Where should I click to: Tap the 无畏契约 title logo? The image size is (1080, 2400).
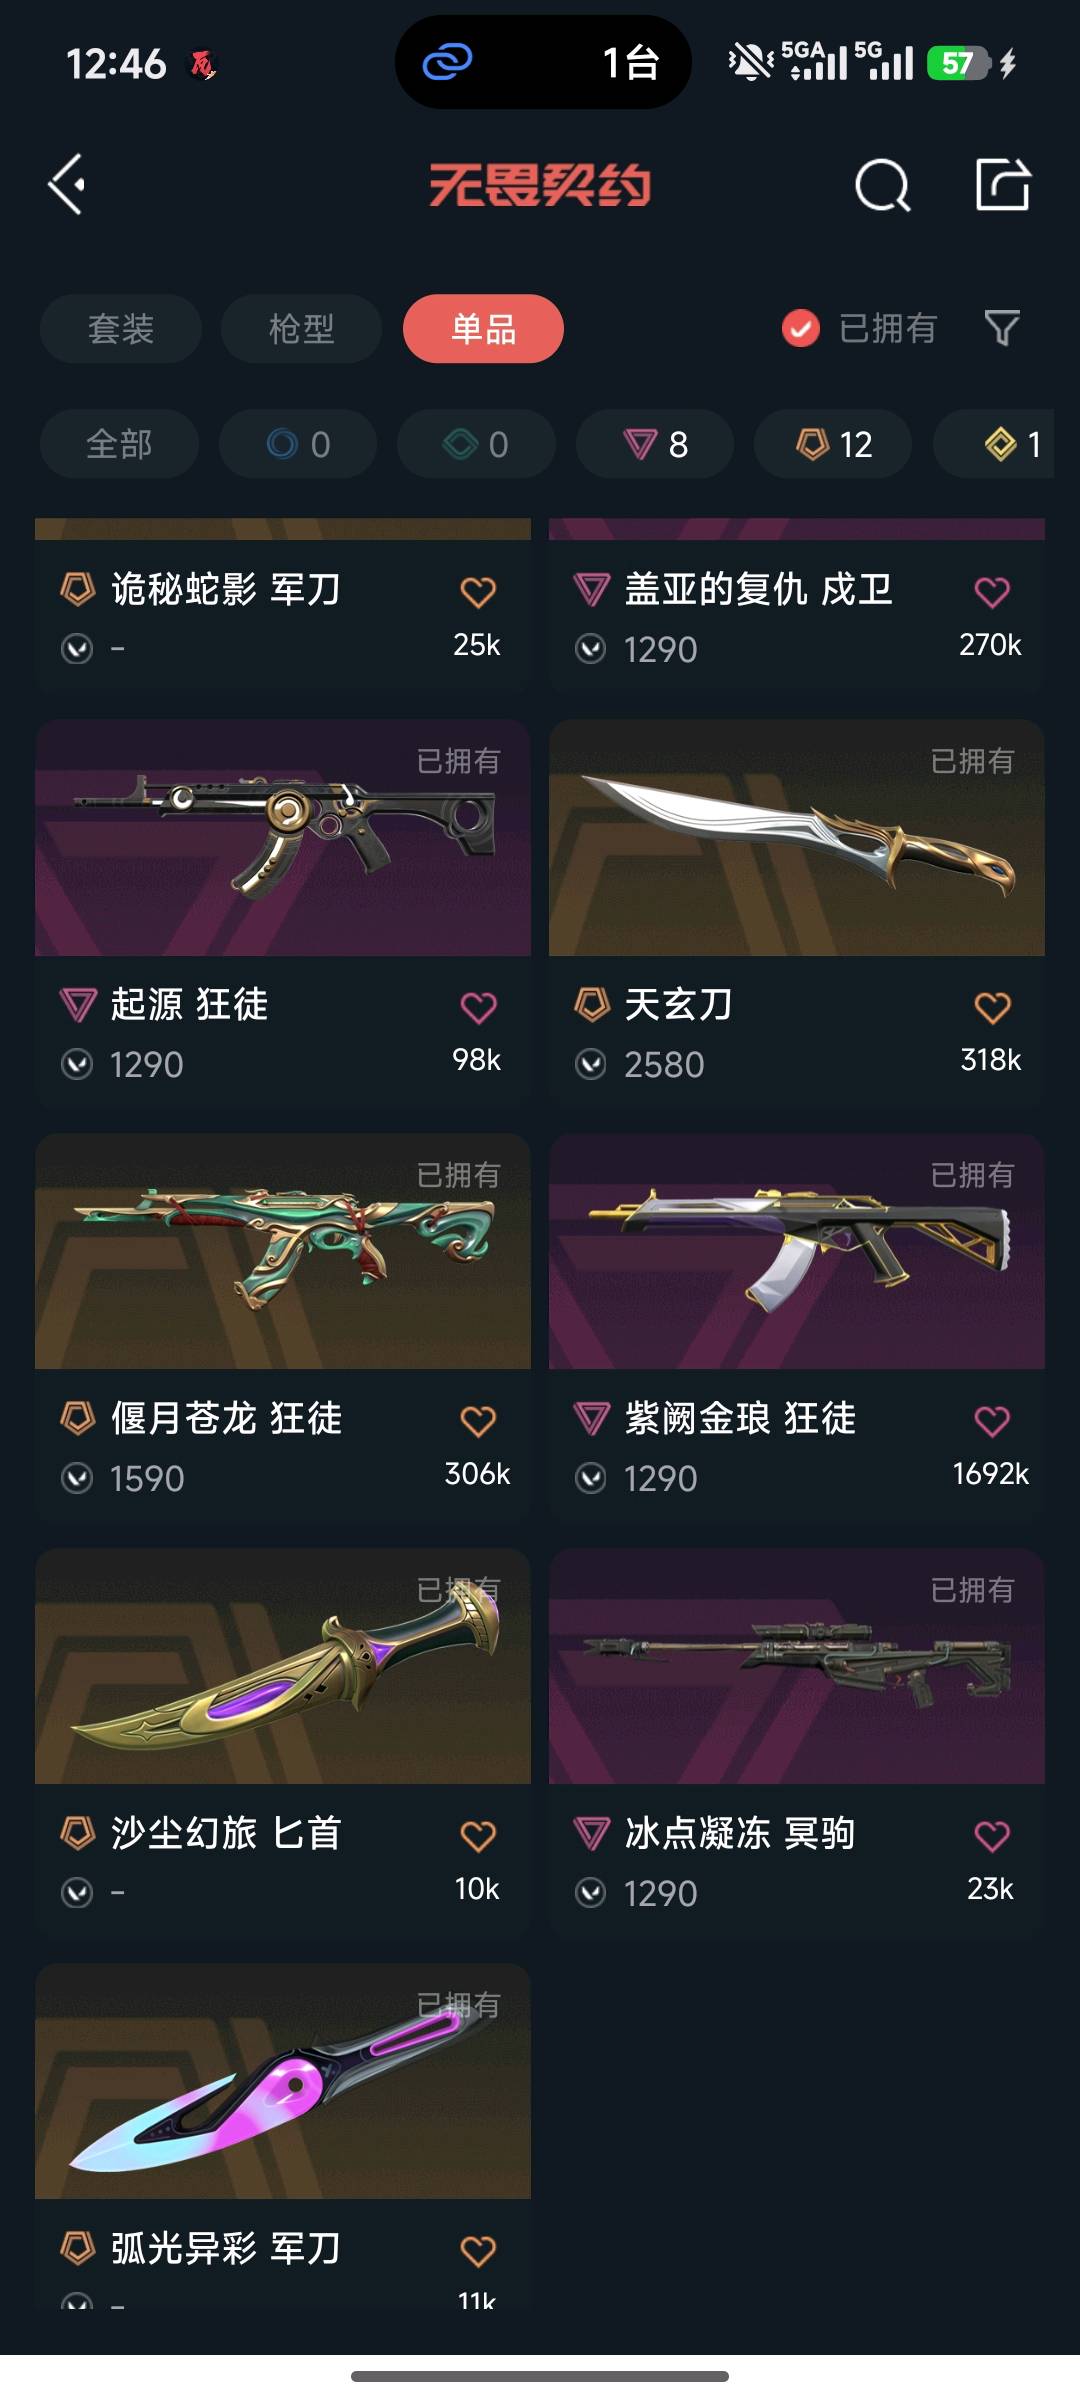click(540, 185)
